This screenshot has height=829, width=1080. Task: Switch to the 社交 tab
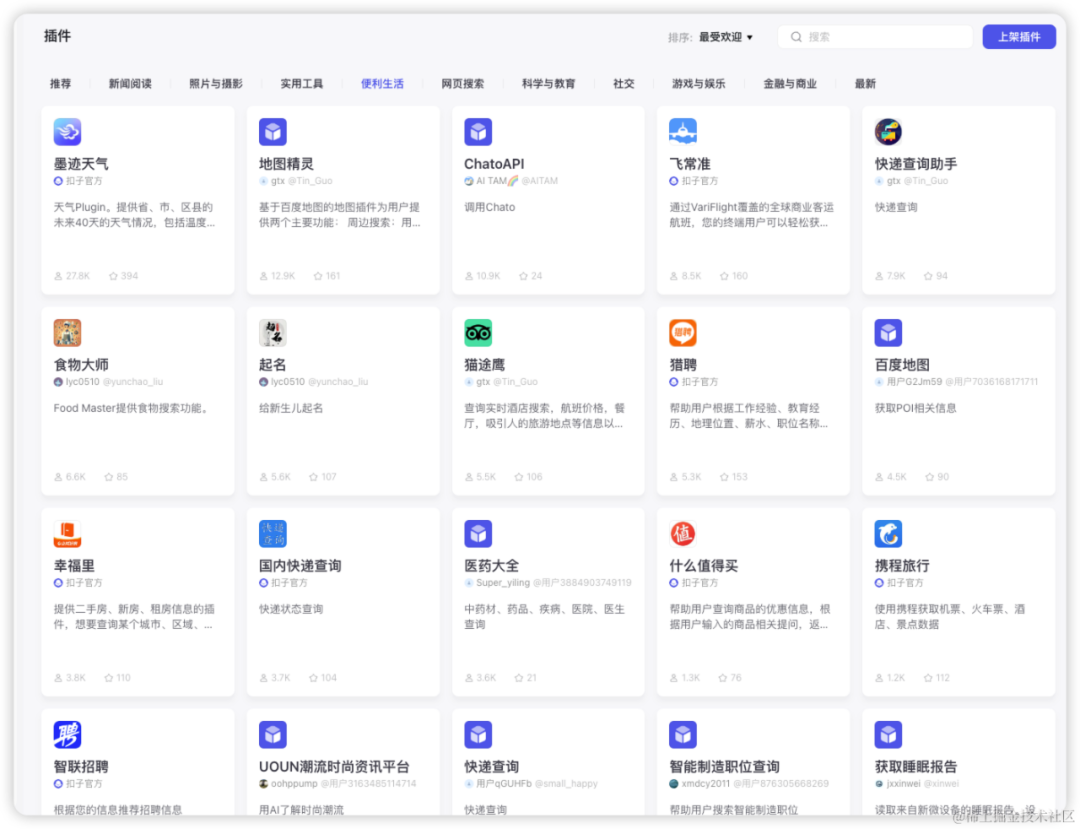pos(623,84)
